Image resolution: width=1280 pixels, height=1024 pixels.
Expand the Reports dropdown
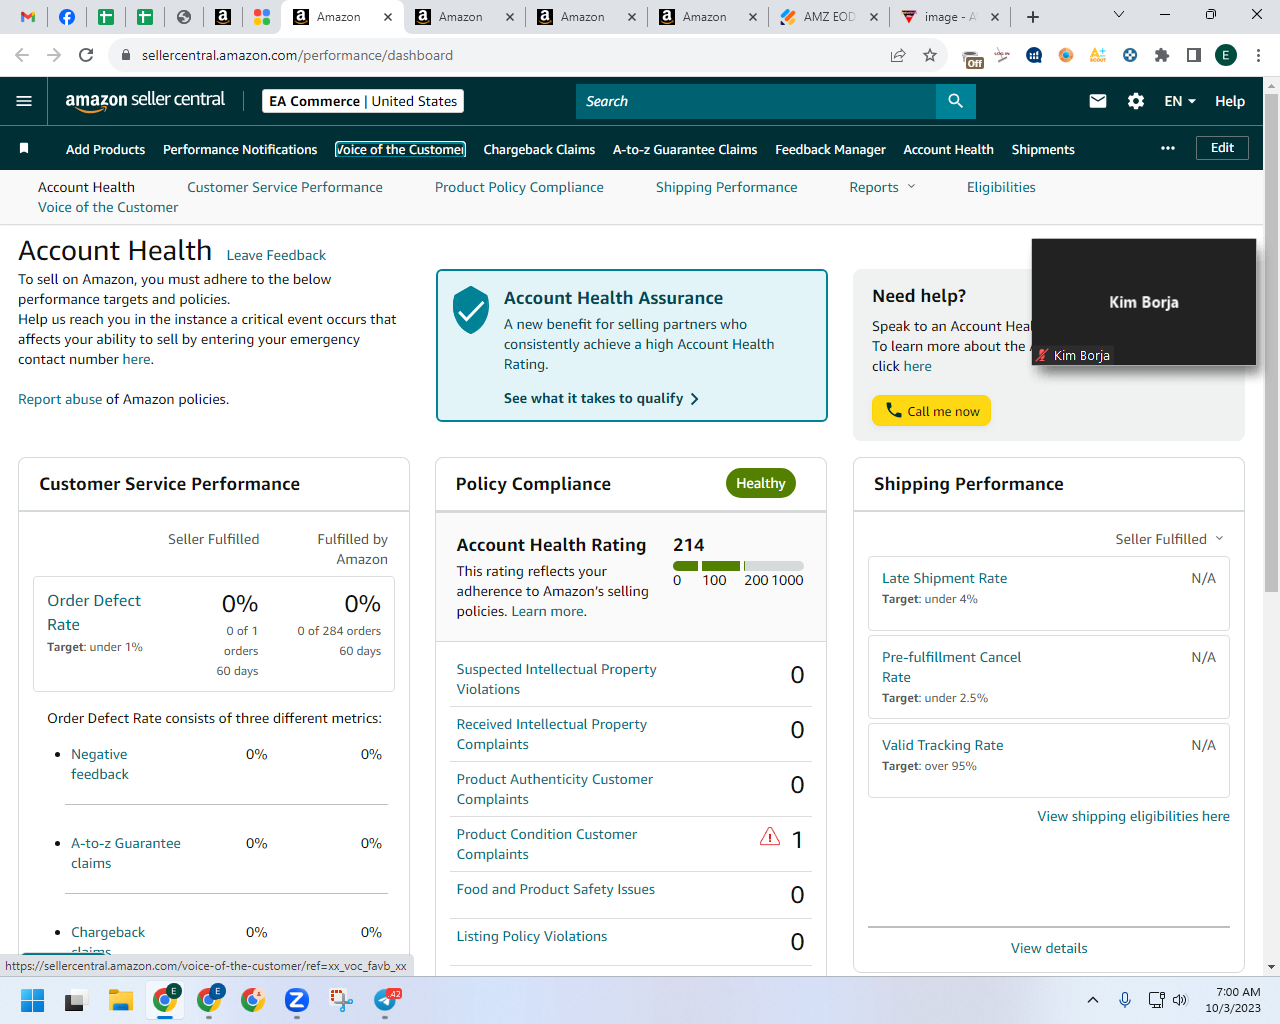pos(882,187)
